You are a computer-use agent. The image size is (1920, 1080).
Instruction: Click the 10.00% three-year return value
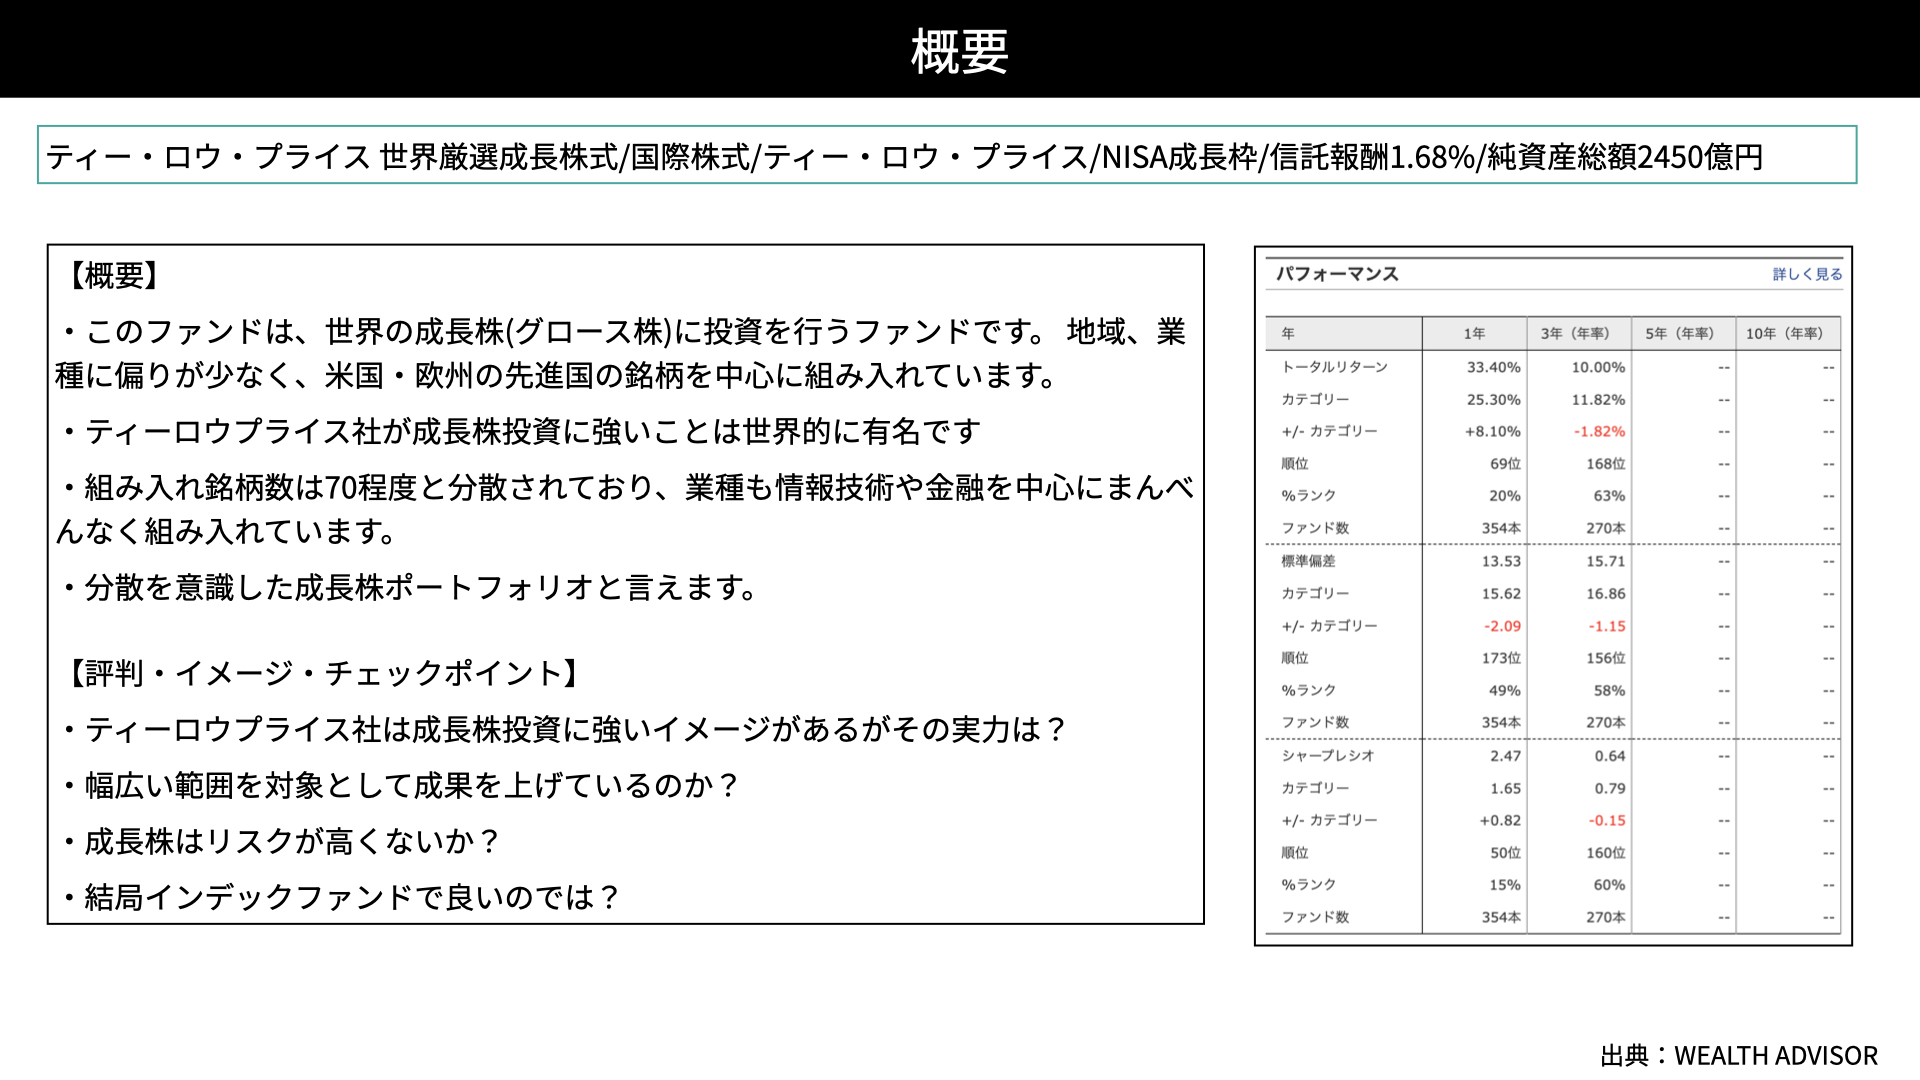pos(1598,367)
